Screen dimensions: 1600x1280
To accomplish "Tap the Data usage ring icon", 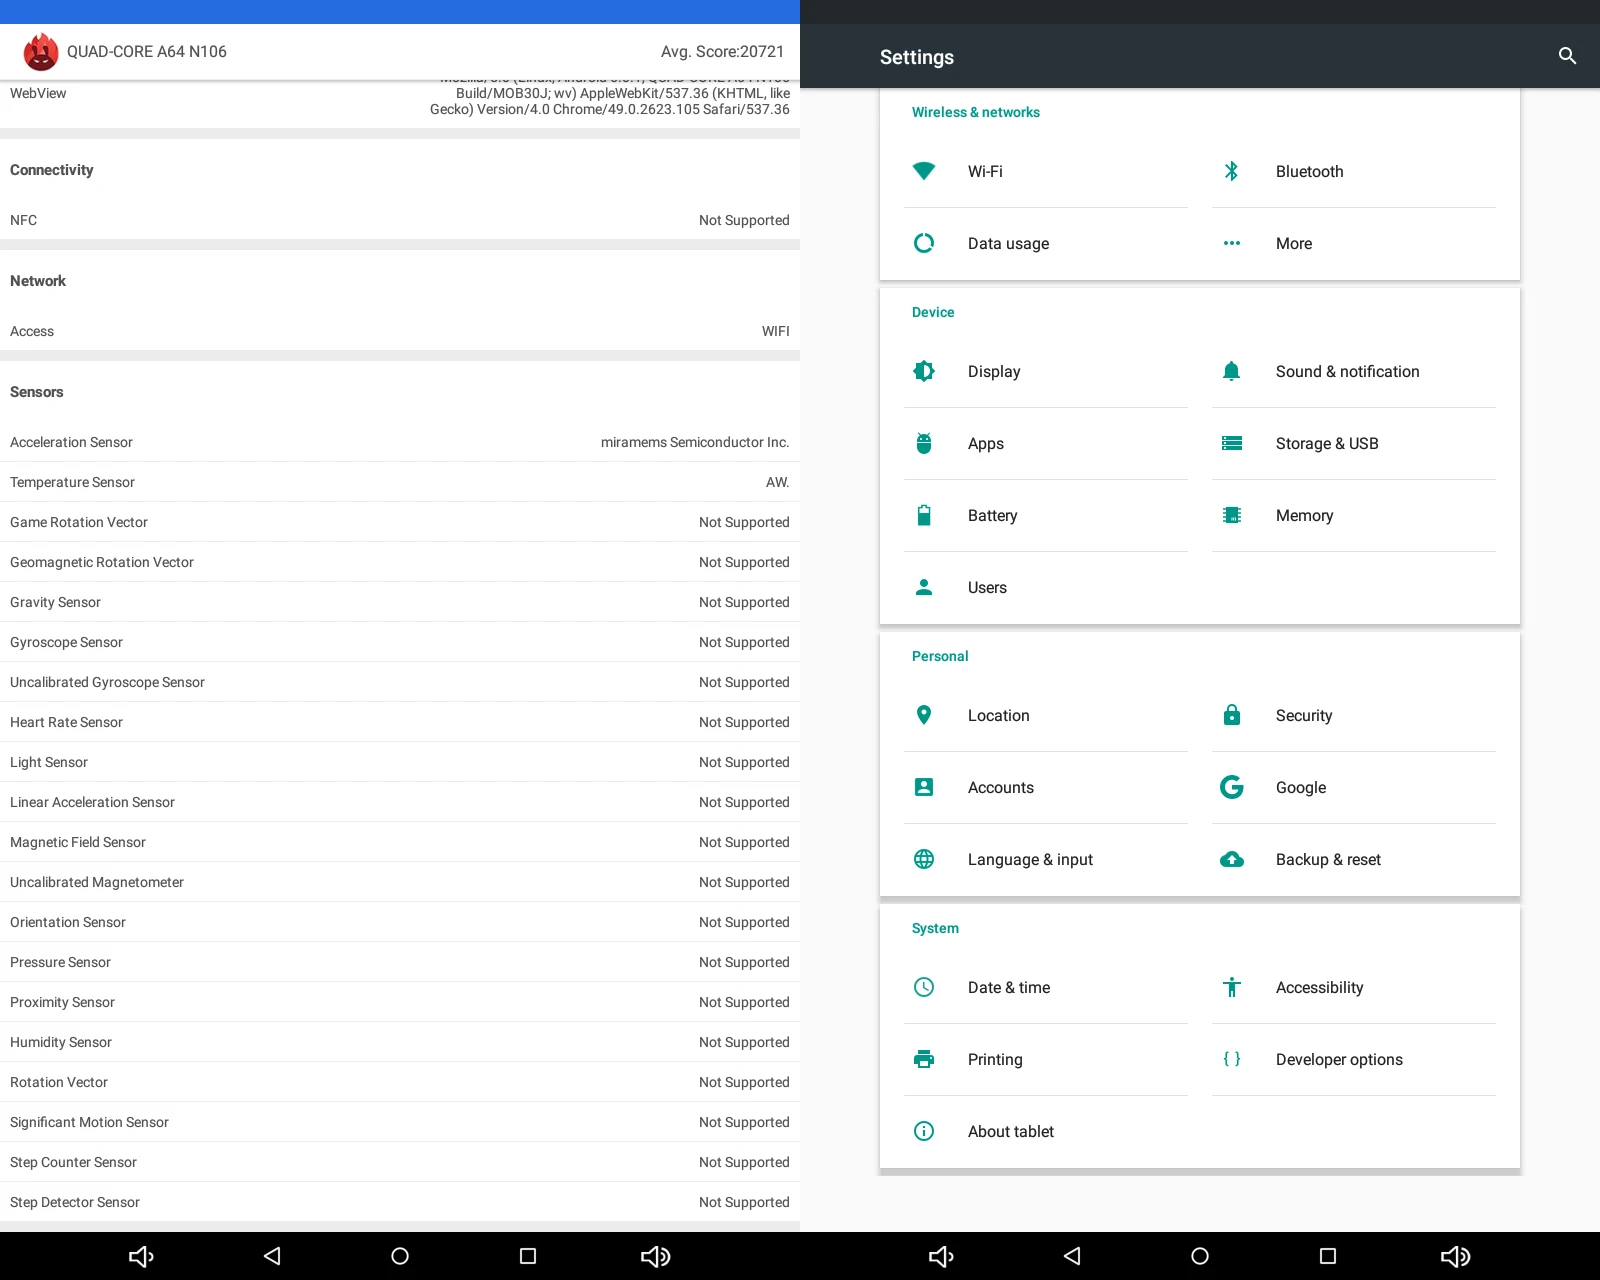I will click(924, 243).
